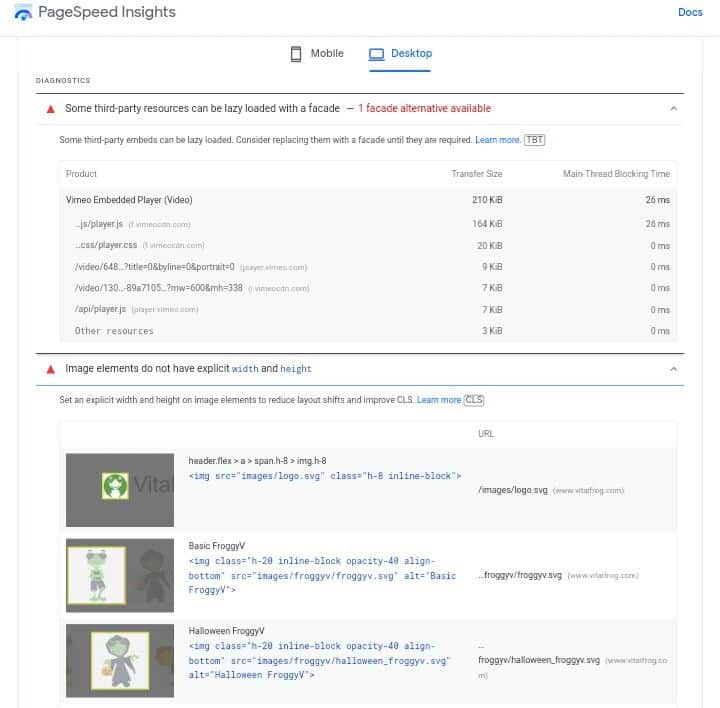
Task: Click the Main-Thread Blocking Time header
Action: [616, 174]
